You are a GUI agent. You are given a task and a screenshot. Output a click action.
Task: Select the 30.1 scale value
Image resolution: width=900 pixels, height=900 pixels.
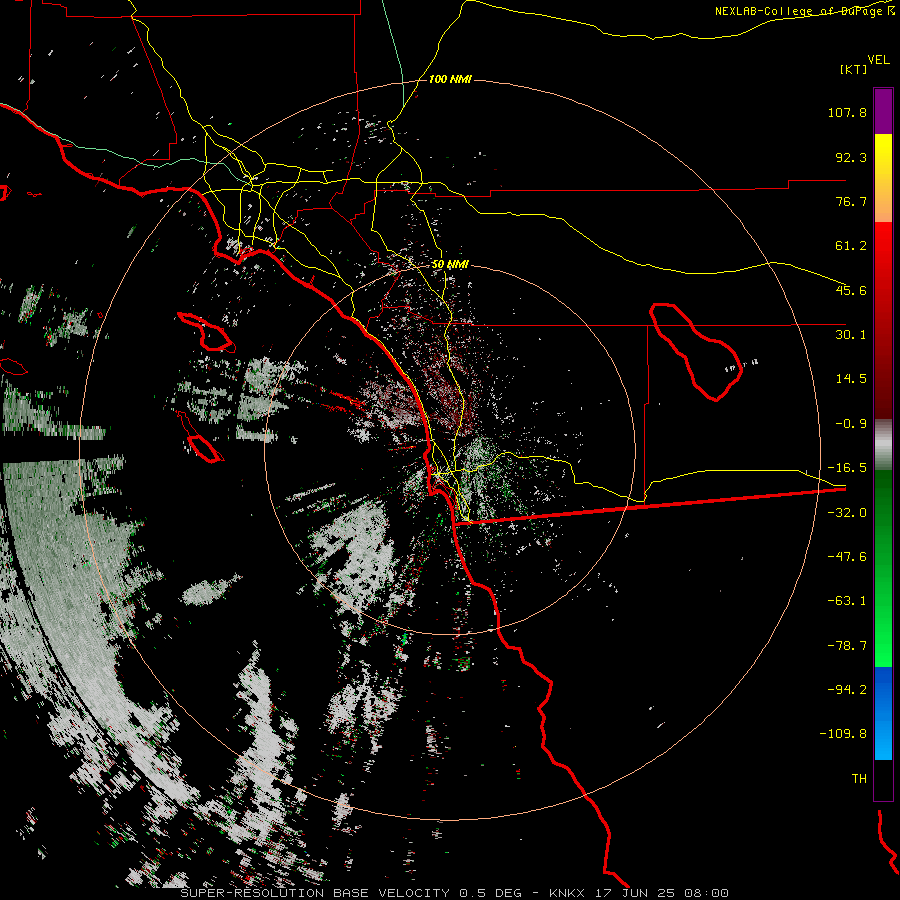[x=851, y=335]
